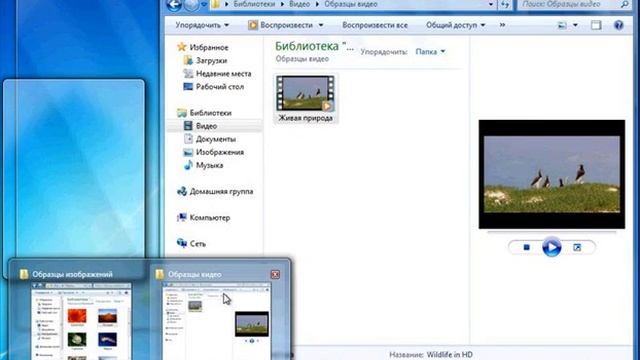
Task: Select Избранное in navigation pane
Action: coord(209,47)
